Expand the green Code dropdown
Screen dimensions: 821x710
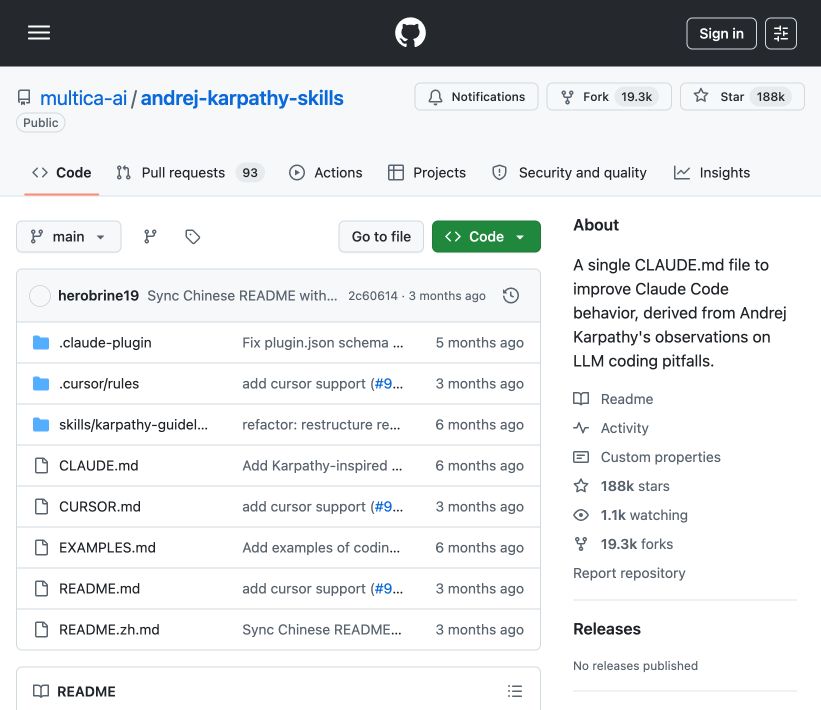[486, 237]
